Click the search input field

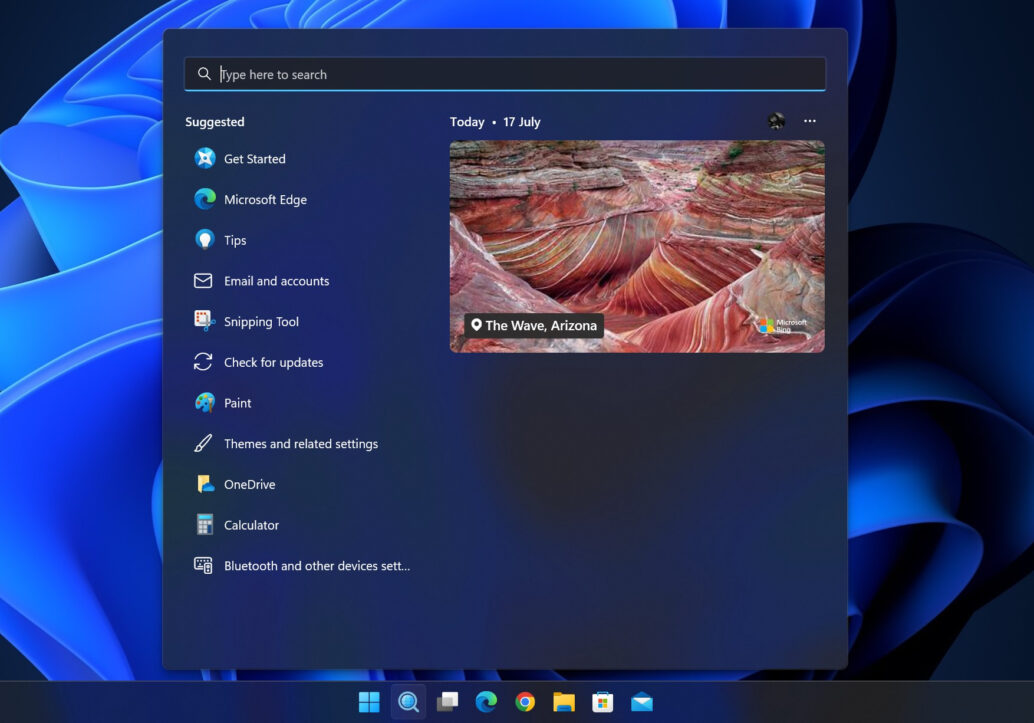click(504, 73)
